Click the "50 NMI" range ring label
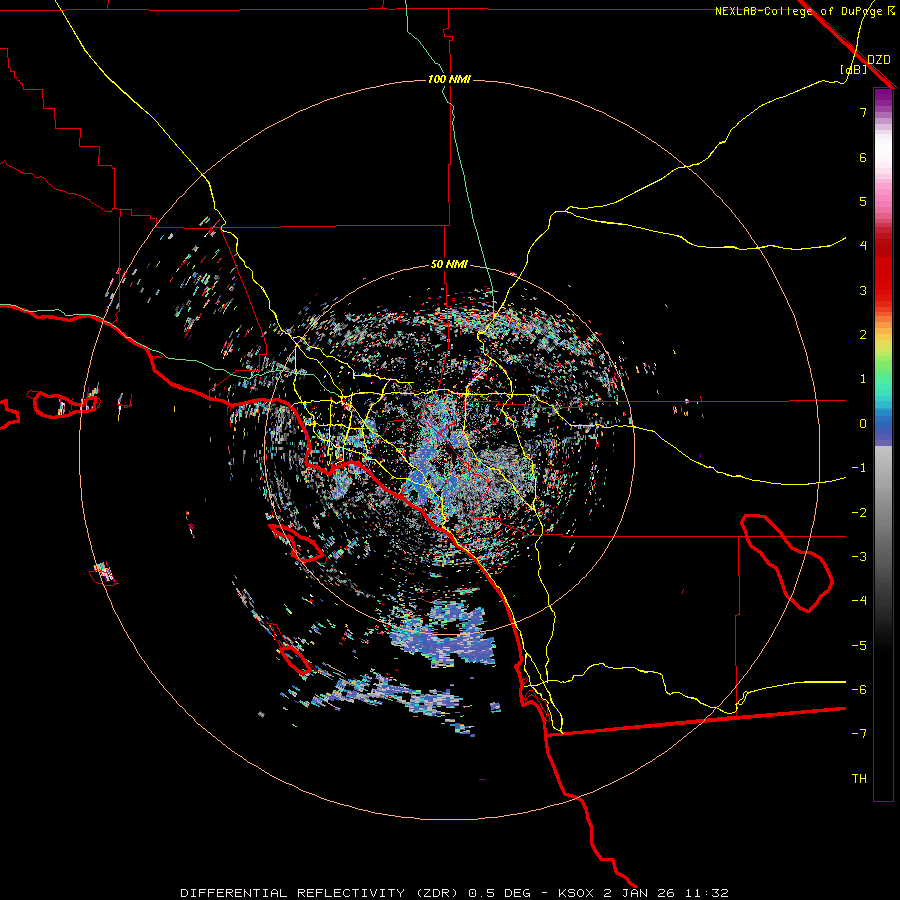 click(x=449, y=265)
